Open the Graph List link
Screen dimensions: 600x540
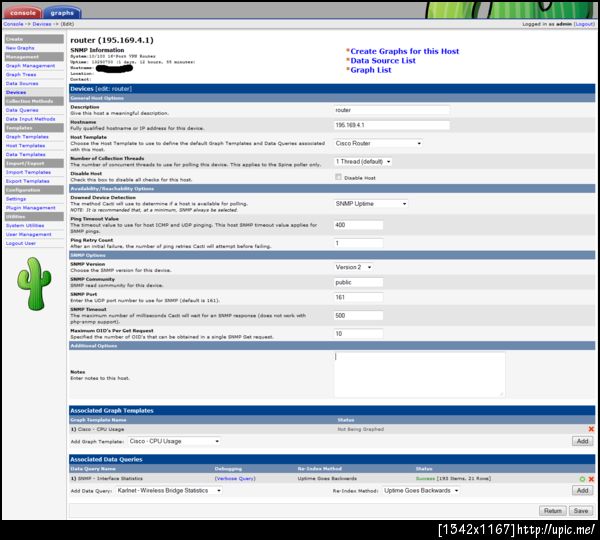(x=371, y=70)
